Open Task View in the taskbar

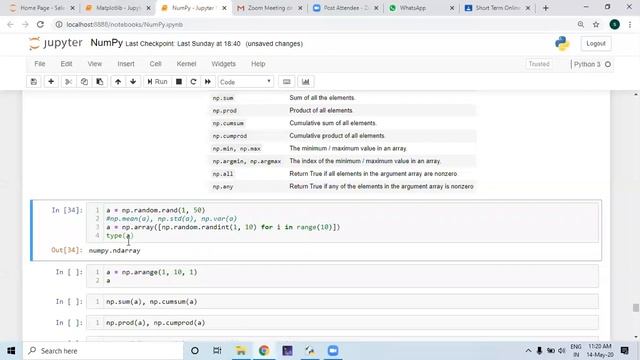[217, 351]
